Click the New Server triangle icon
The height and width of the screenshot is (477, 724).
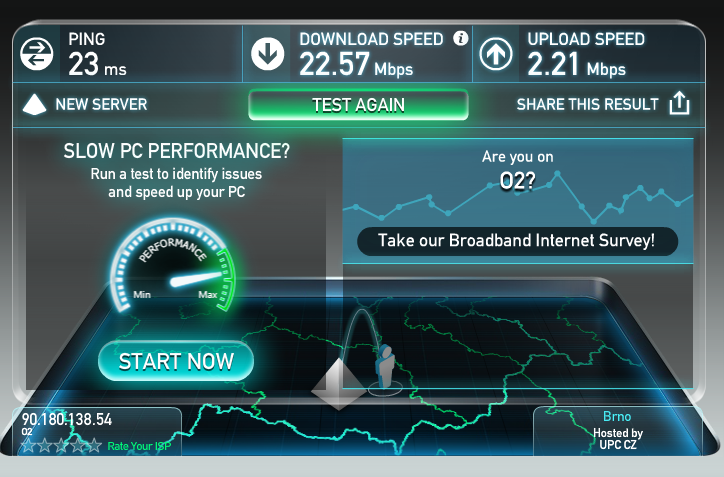(35, 104)
